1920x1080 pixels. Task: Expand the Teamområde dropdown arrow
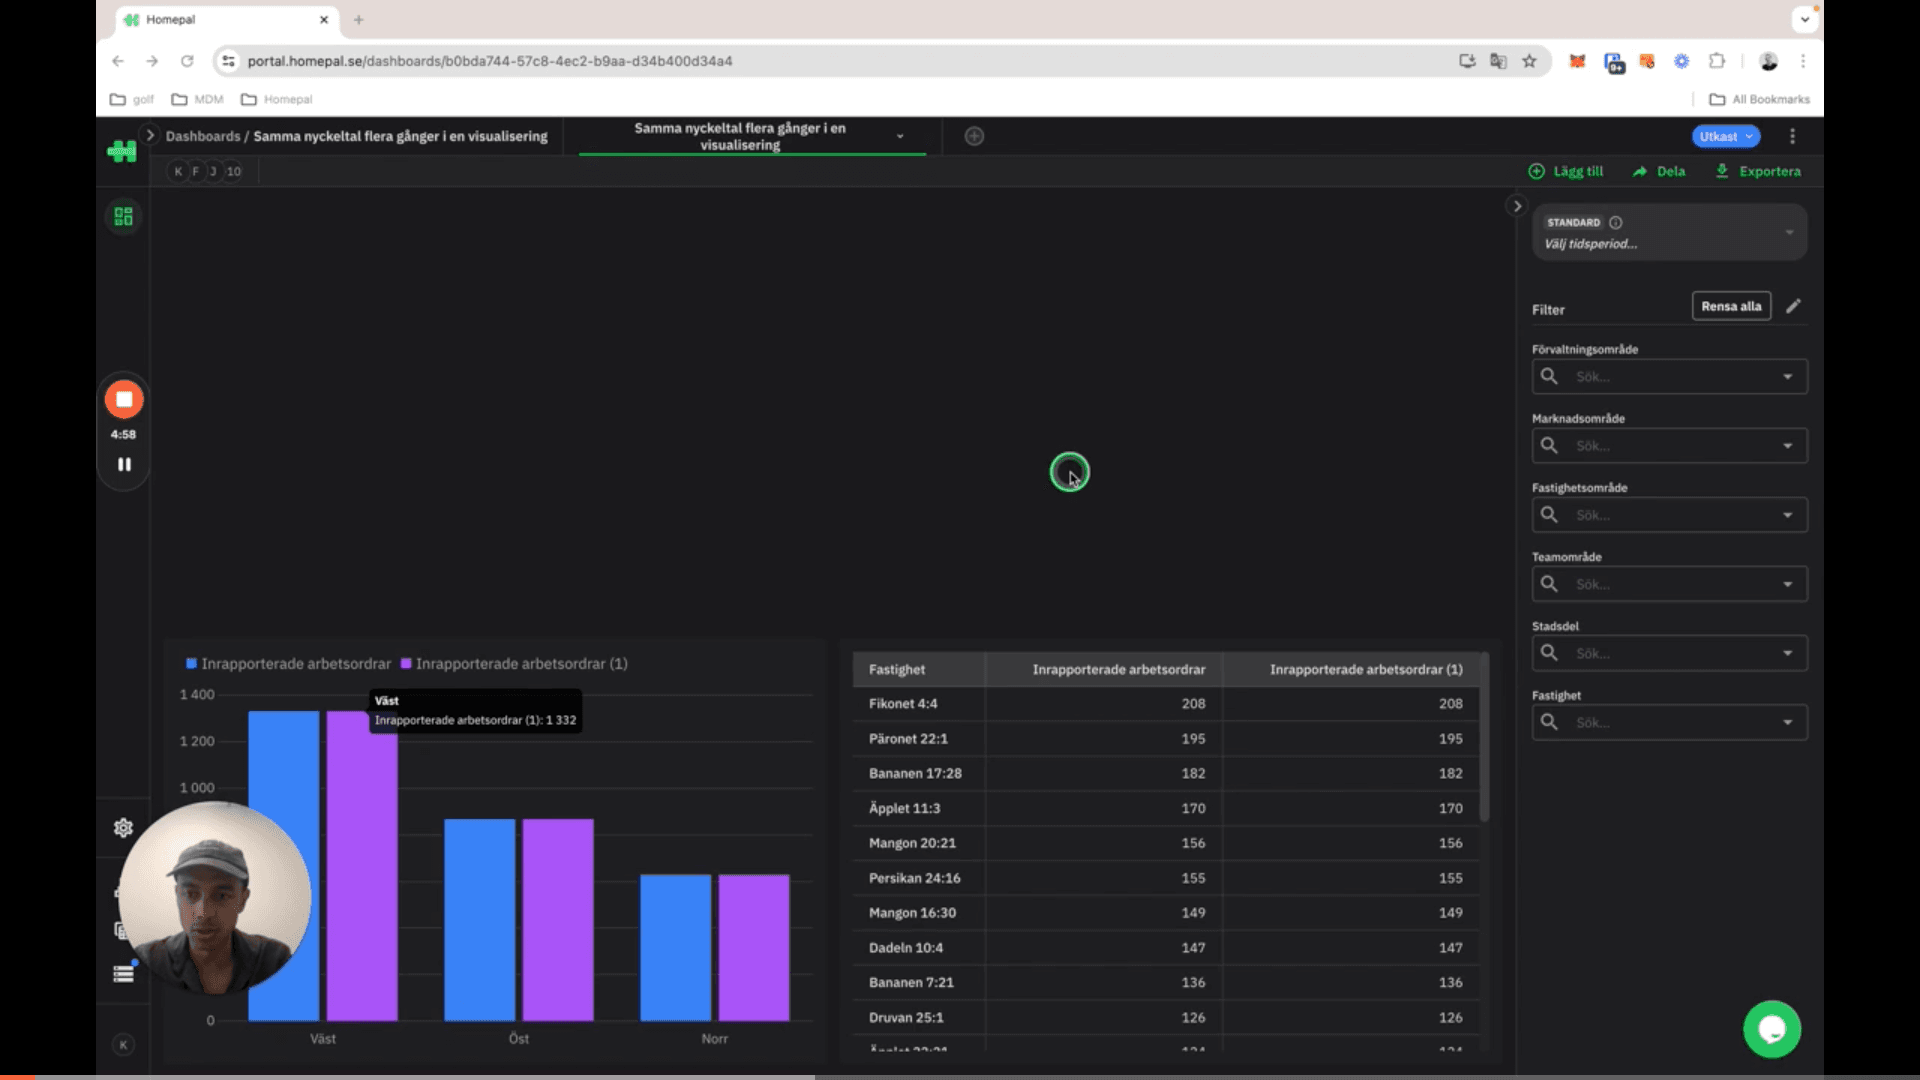coord(1787,584)
